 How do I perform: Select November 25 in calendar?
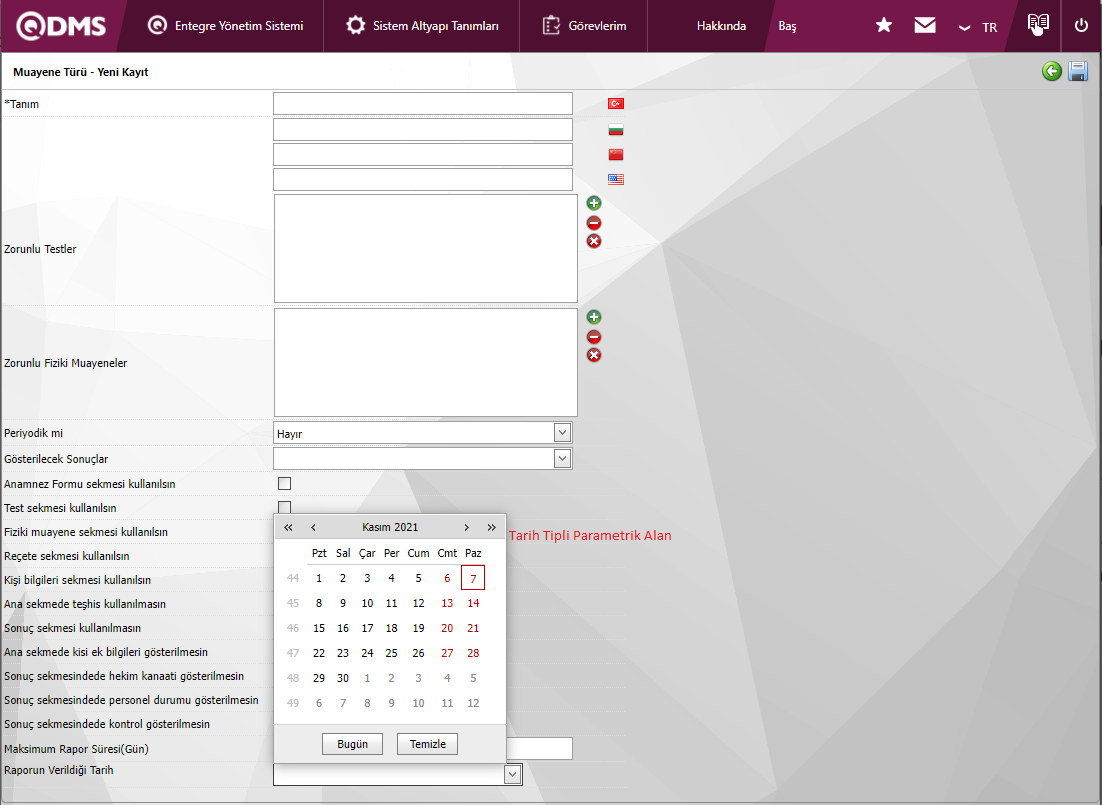pos(391,653)
